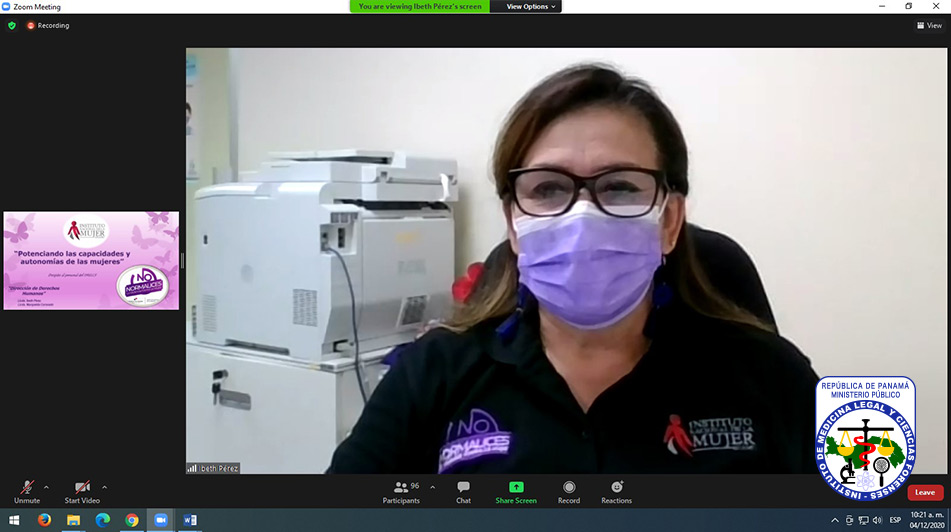Open the Participants panel
The height and width of the screenshot is (532, 951).
401,492
